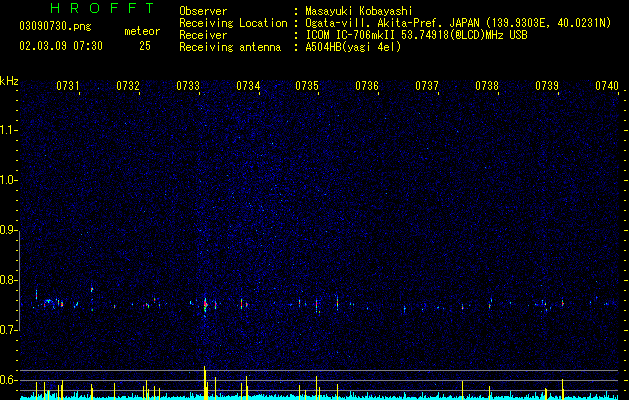Click the meteor count 25
629x400 pixels.
[145, 46]
